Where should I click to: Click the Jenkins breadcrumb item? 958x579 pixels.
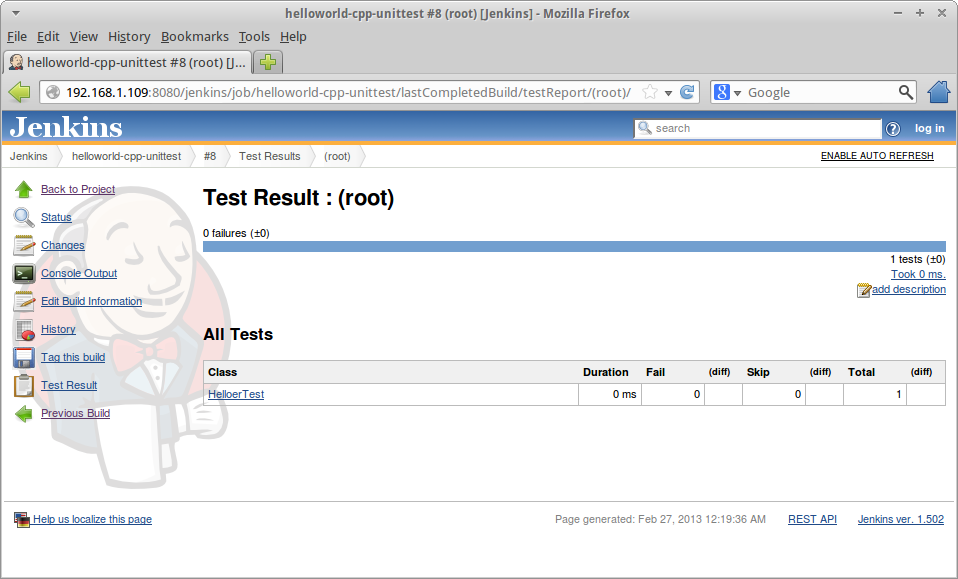tap(28, 156)
